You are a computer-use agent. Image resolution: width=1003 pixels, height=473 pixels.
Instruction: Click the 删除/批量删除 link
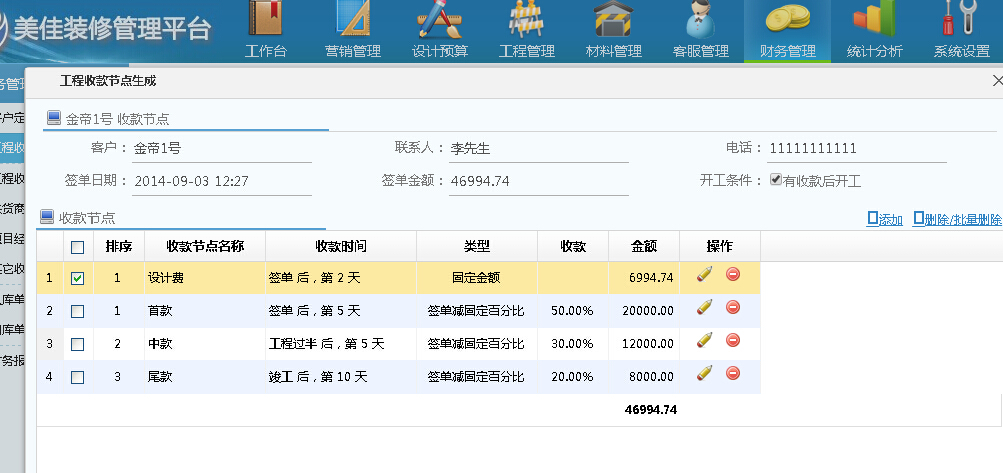[957, 219]
